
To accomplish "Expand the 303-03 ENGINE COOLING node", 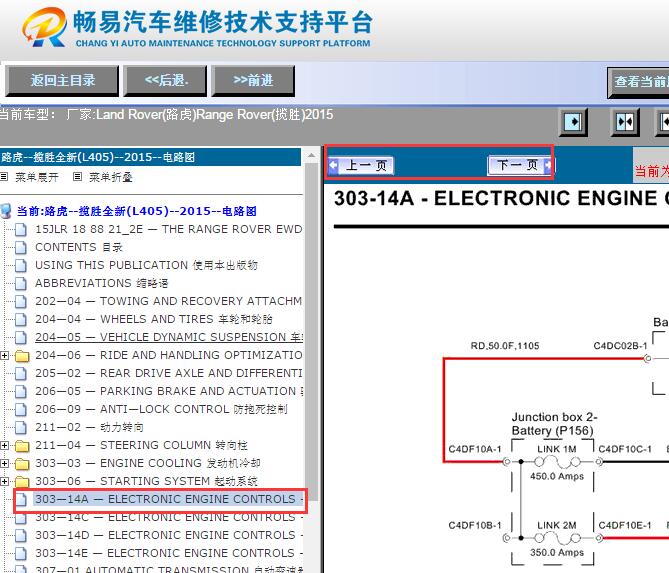I will [x=4, y=464].
